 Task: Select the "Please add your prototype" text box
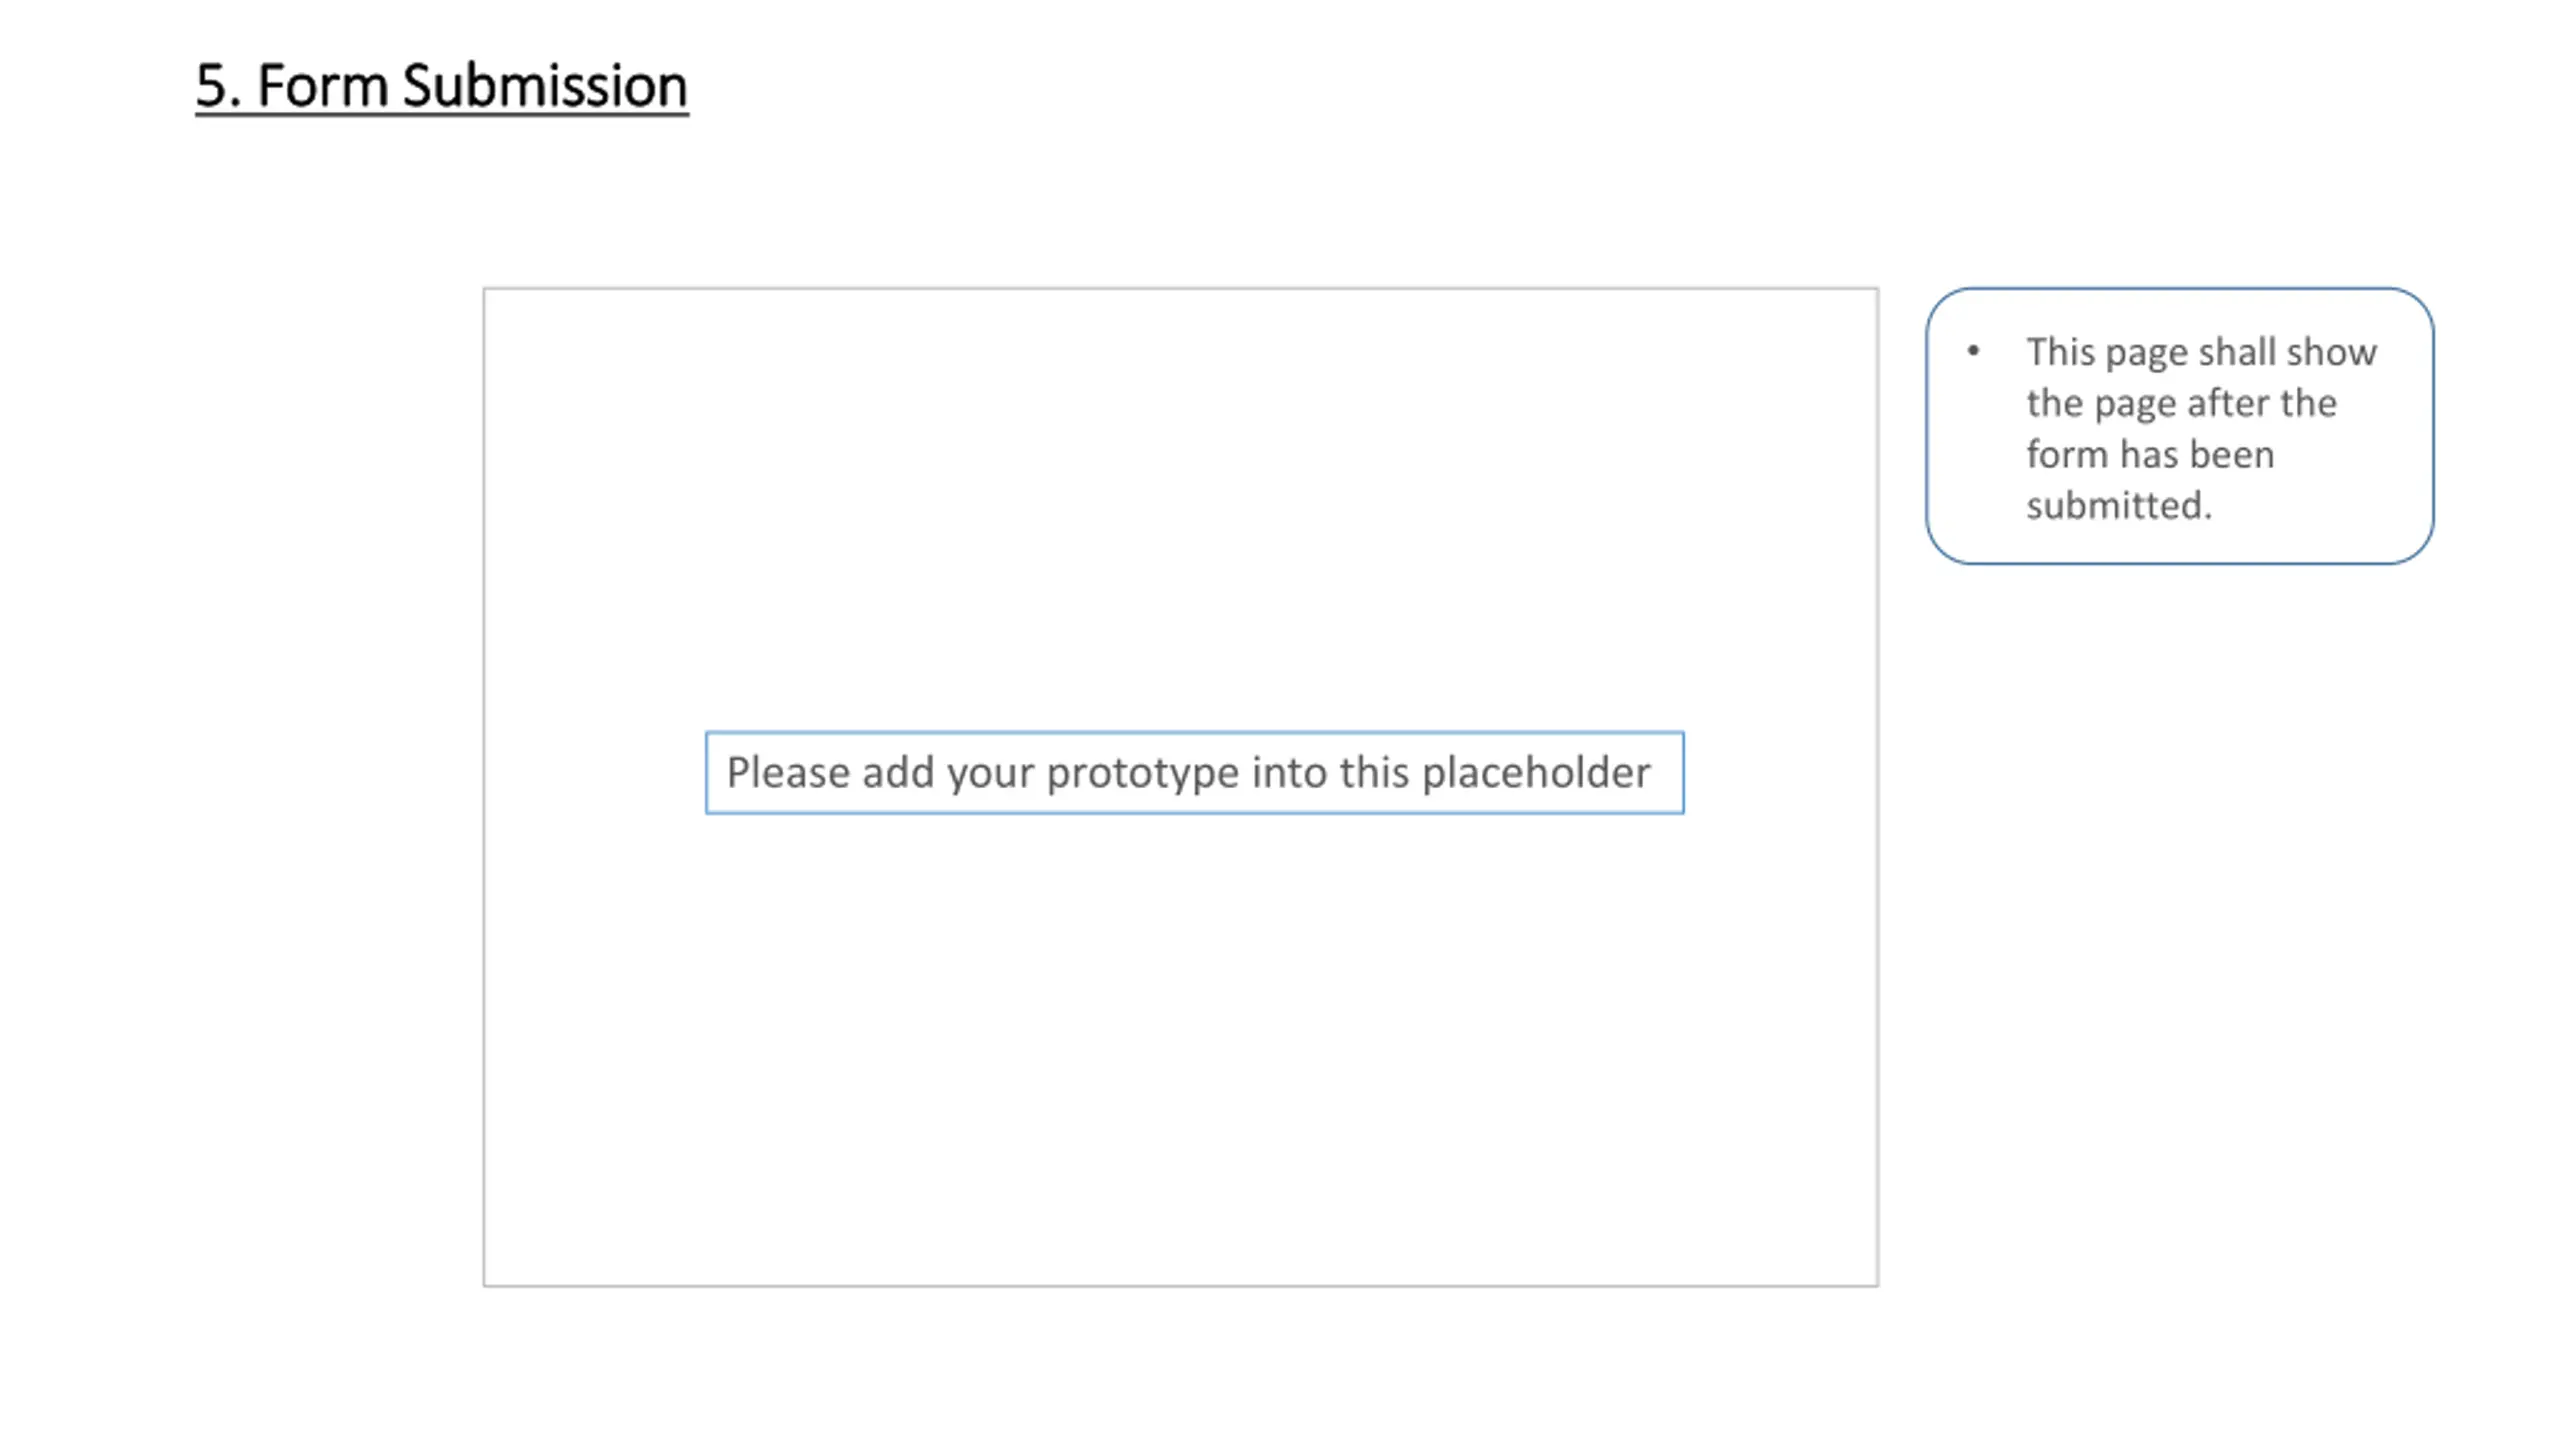1194,773
